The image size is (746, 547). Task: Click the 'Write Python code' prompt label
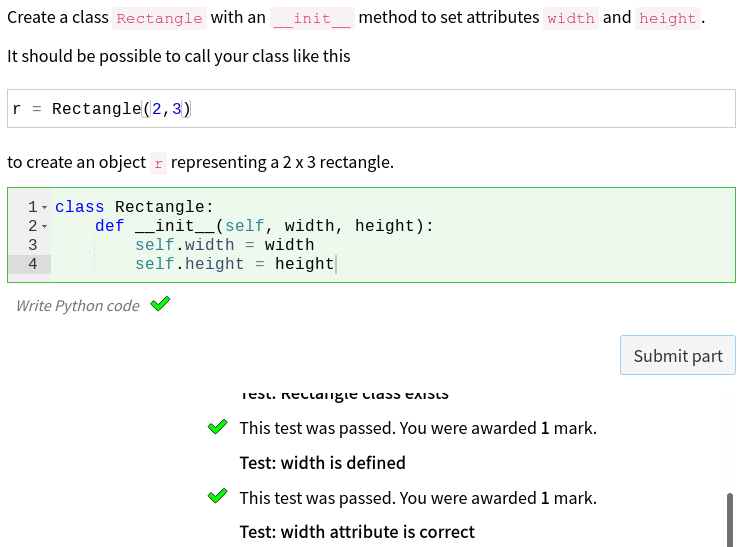(78, 306)
